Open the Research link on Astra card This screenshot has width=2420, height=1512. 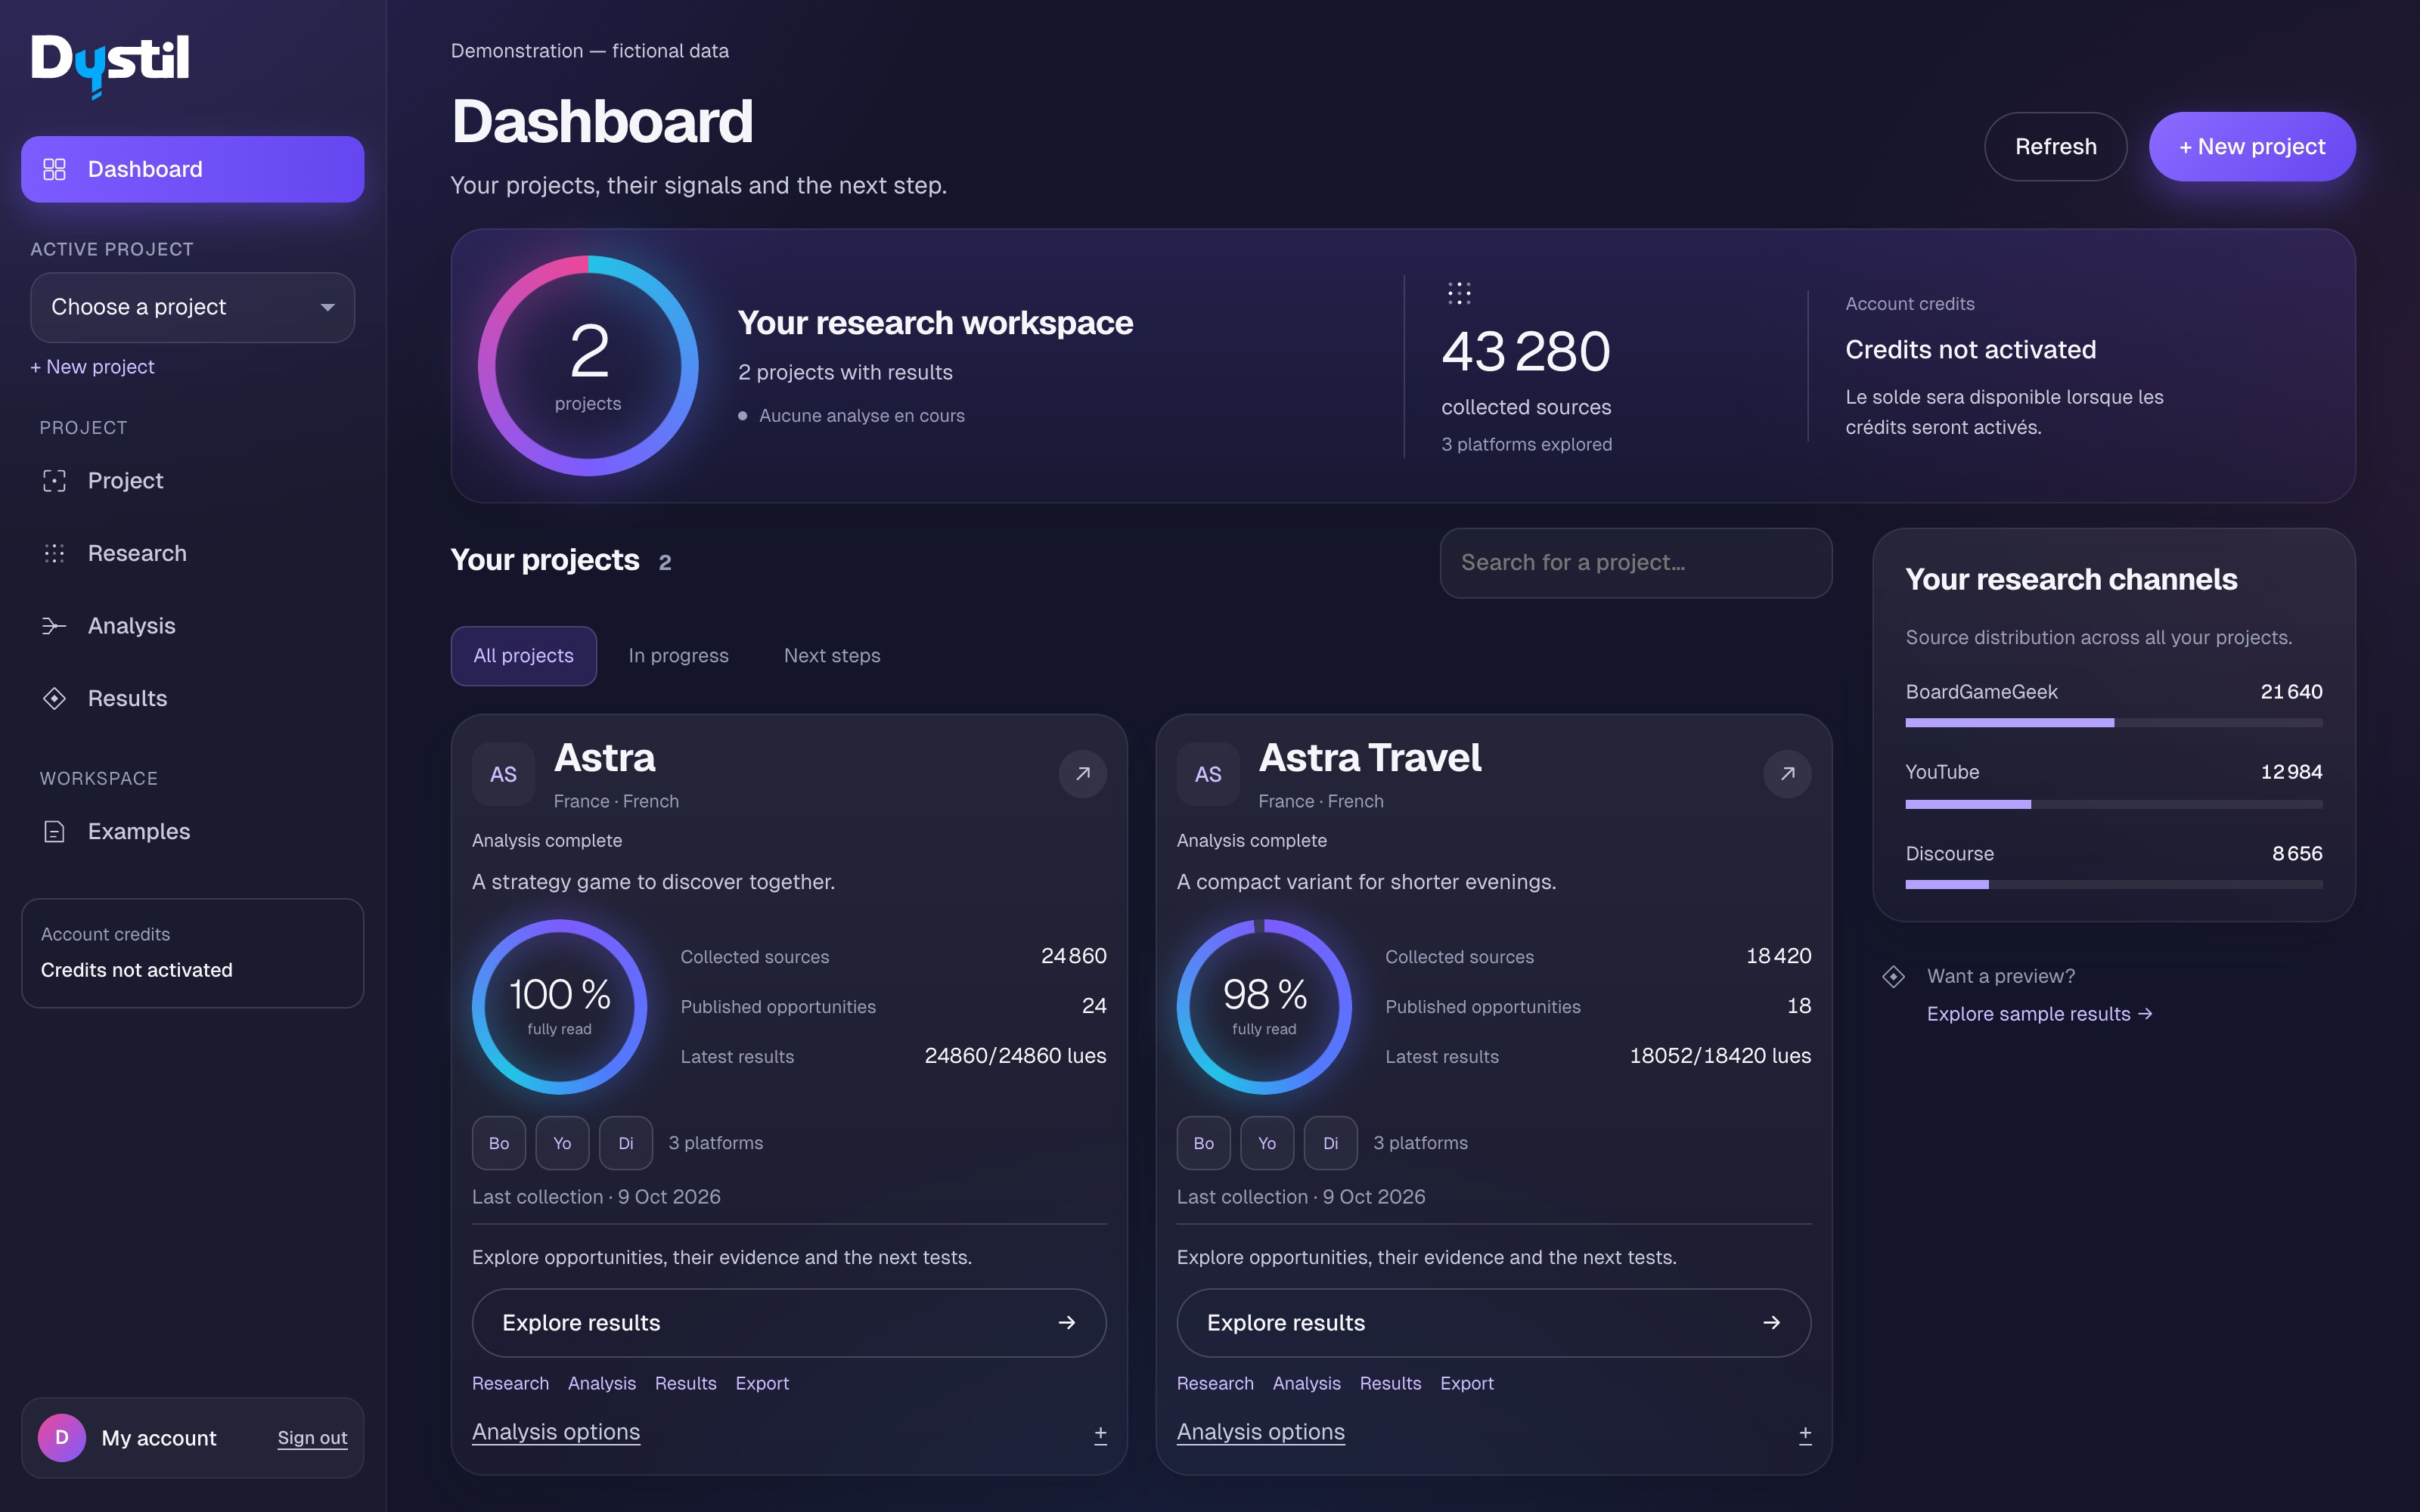pos(510,1383)
